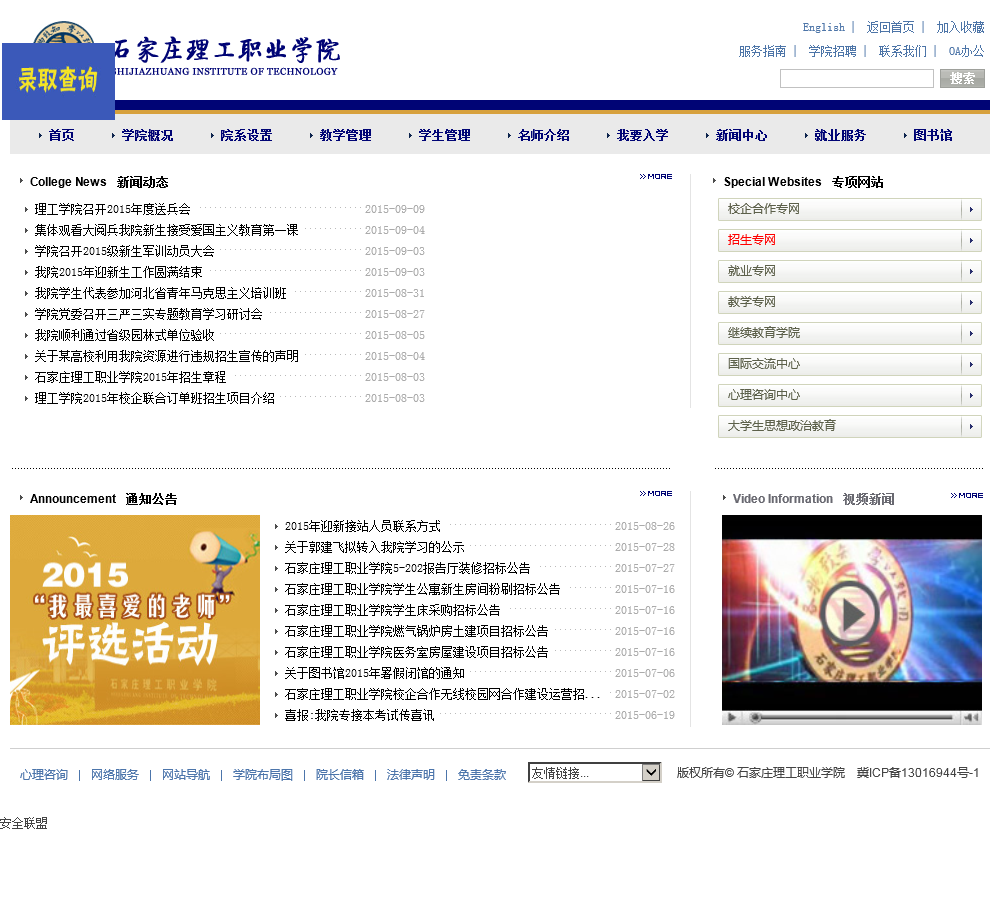Screen dimensions: 1000x909
Task: Click the small play button on video bar
Action: (732, 718)
